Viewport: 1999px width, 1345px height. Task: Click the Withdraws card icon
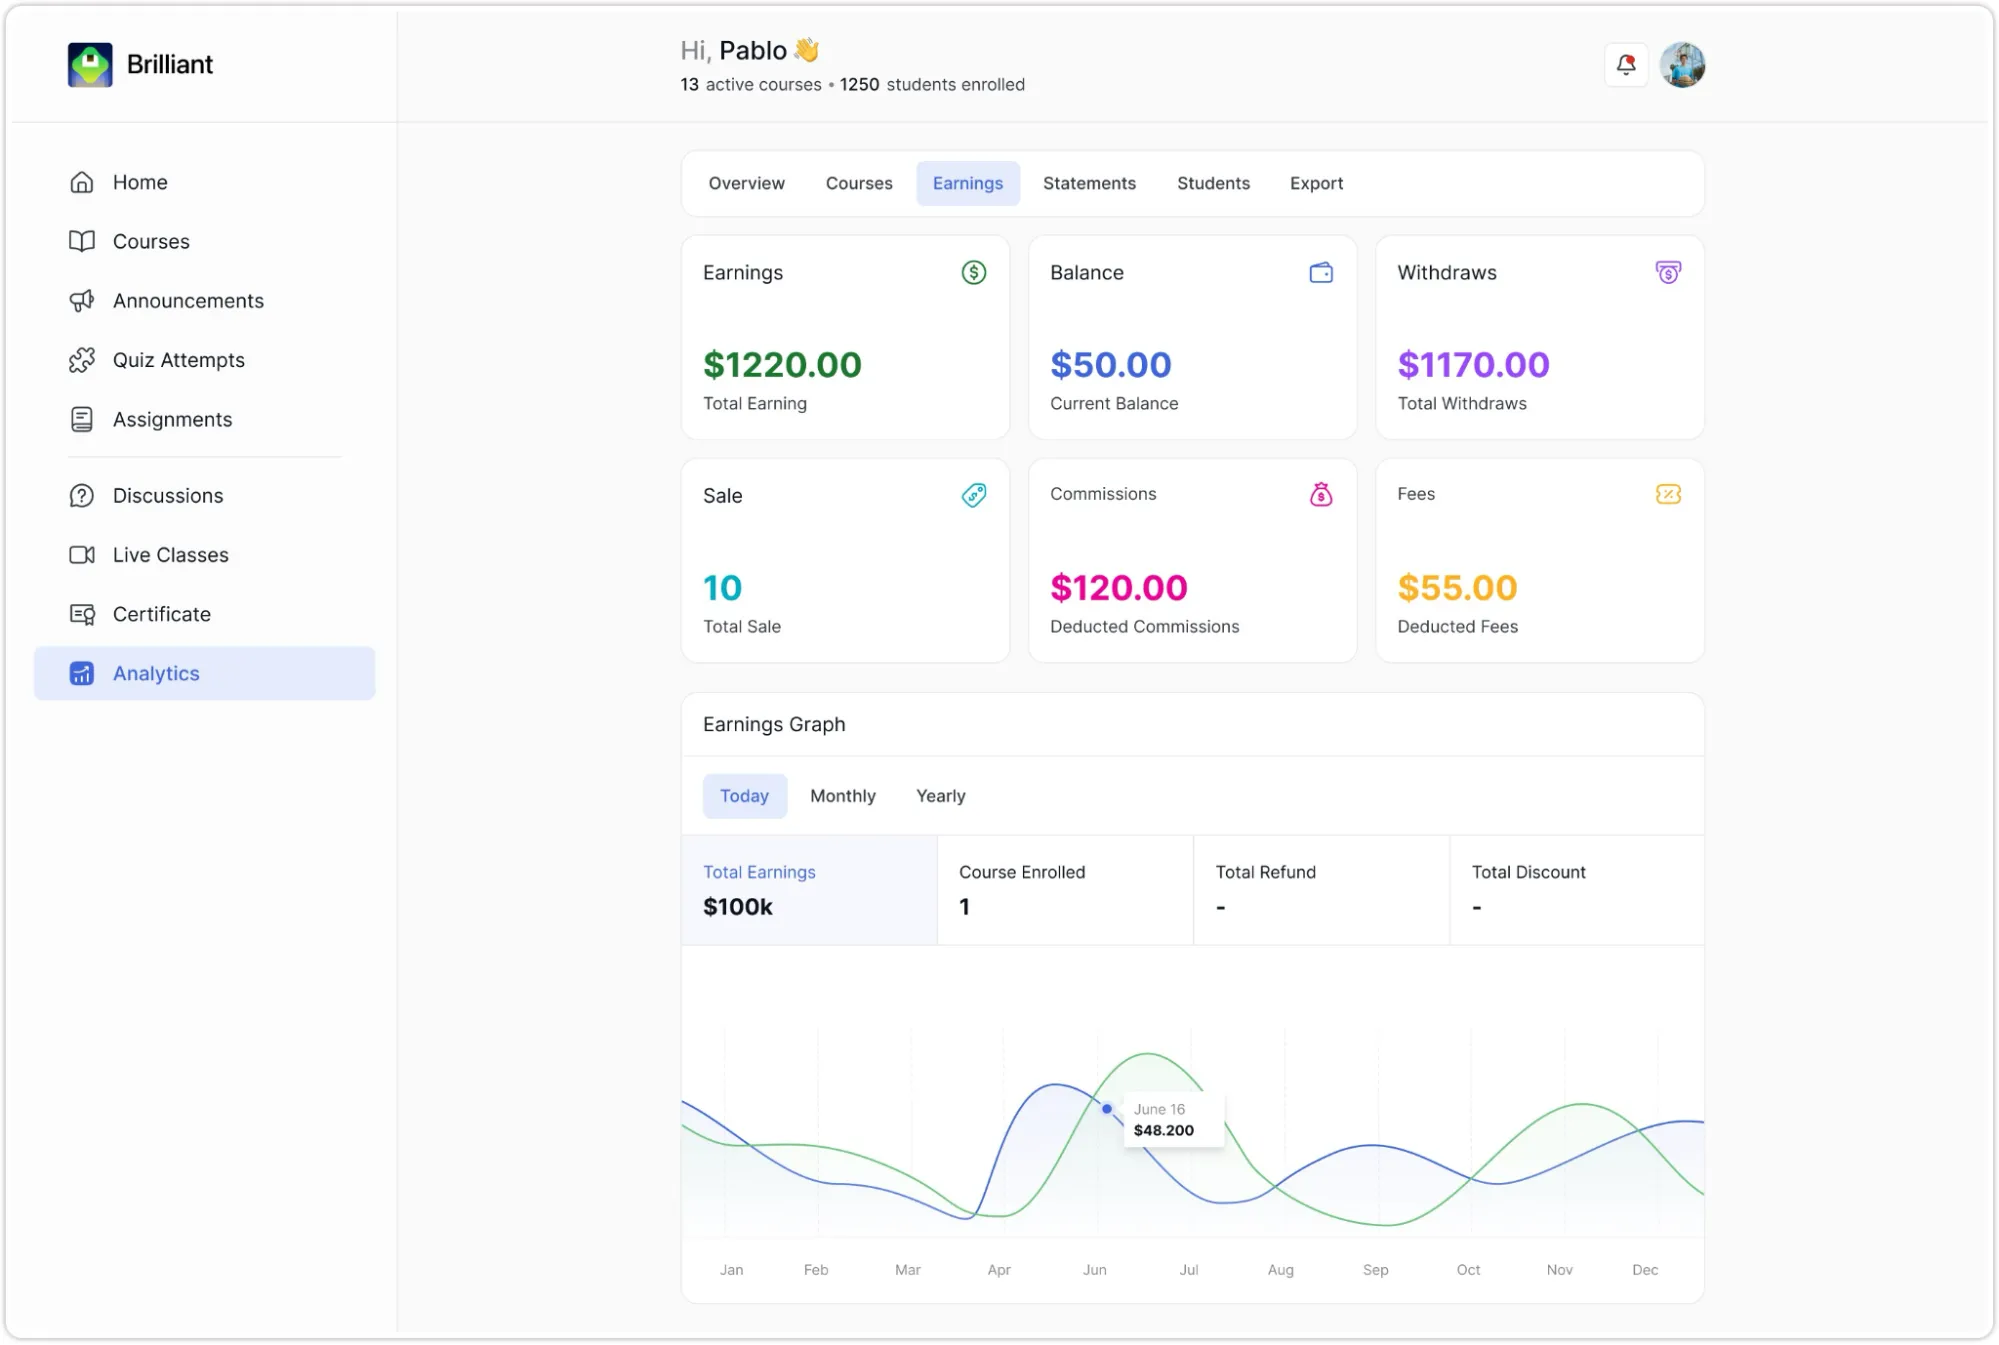coord(1668,272)
